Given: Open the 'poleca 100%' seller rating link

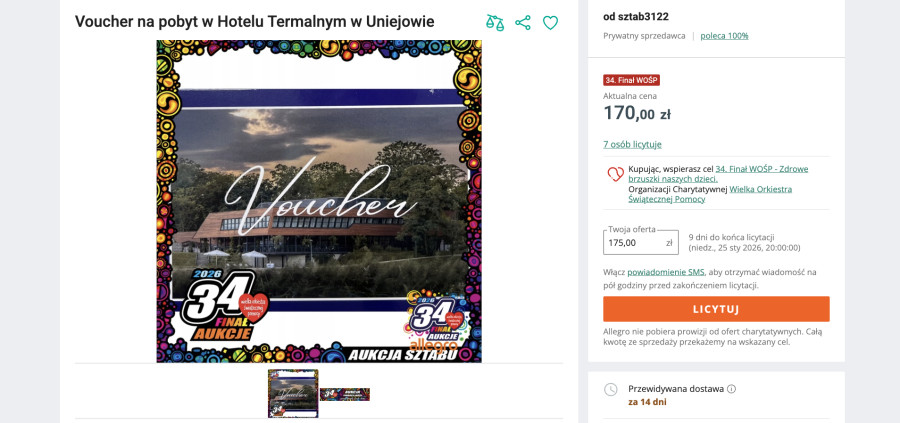Looking at the screenshot, I should point(724,36).
